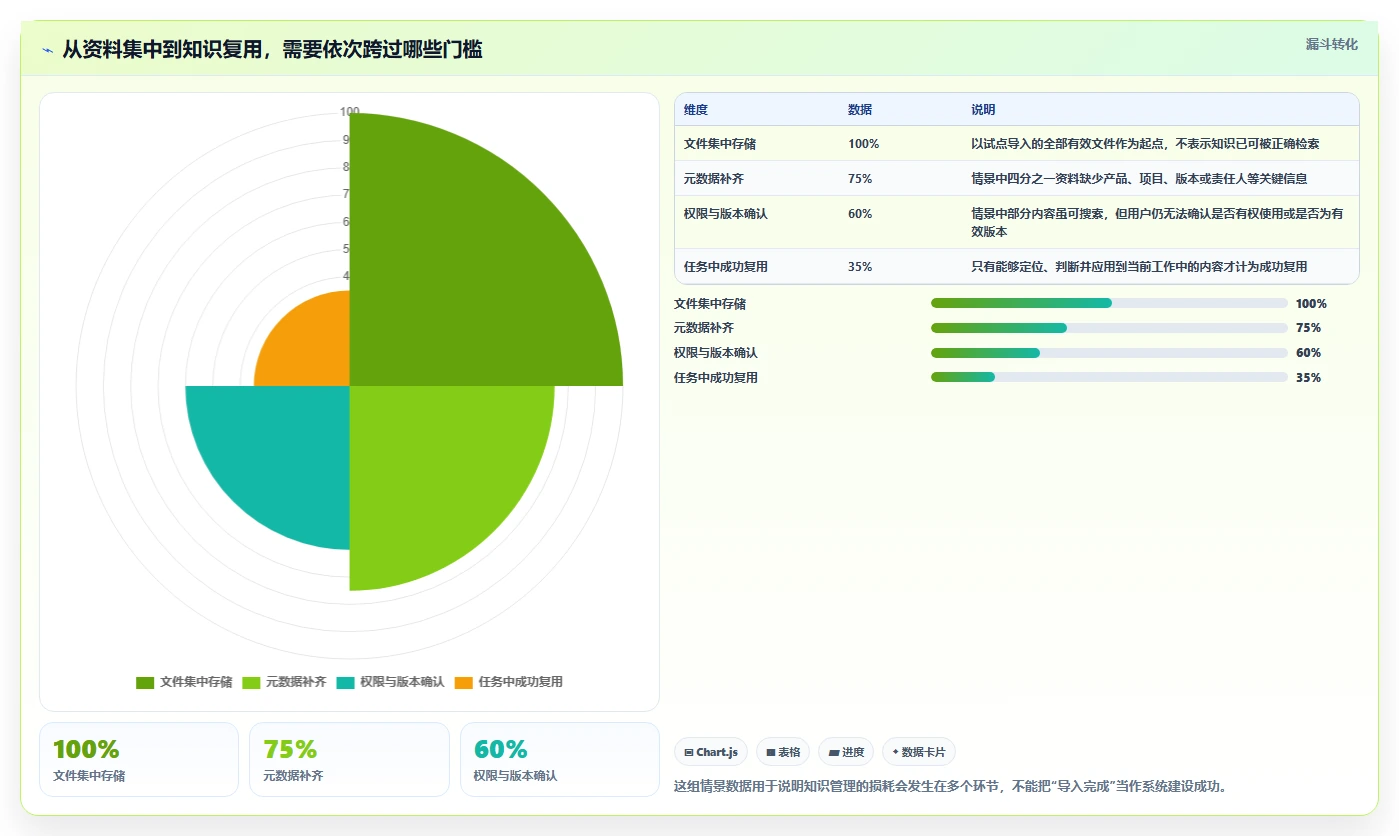
Task: Select the 数据卡片 chip
Action: [919, 752]
